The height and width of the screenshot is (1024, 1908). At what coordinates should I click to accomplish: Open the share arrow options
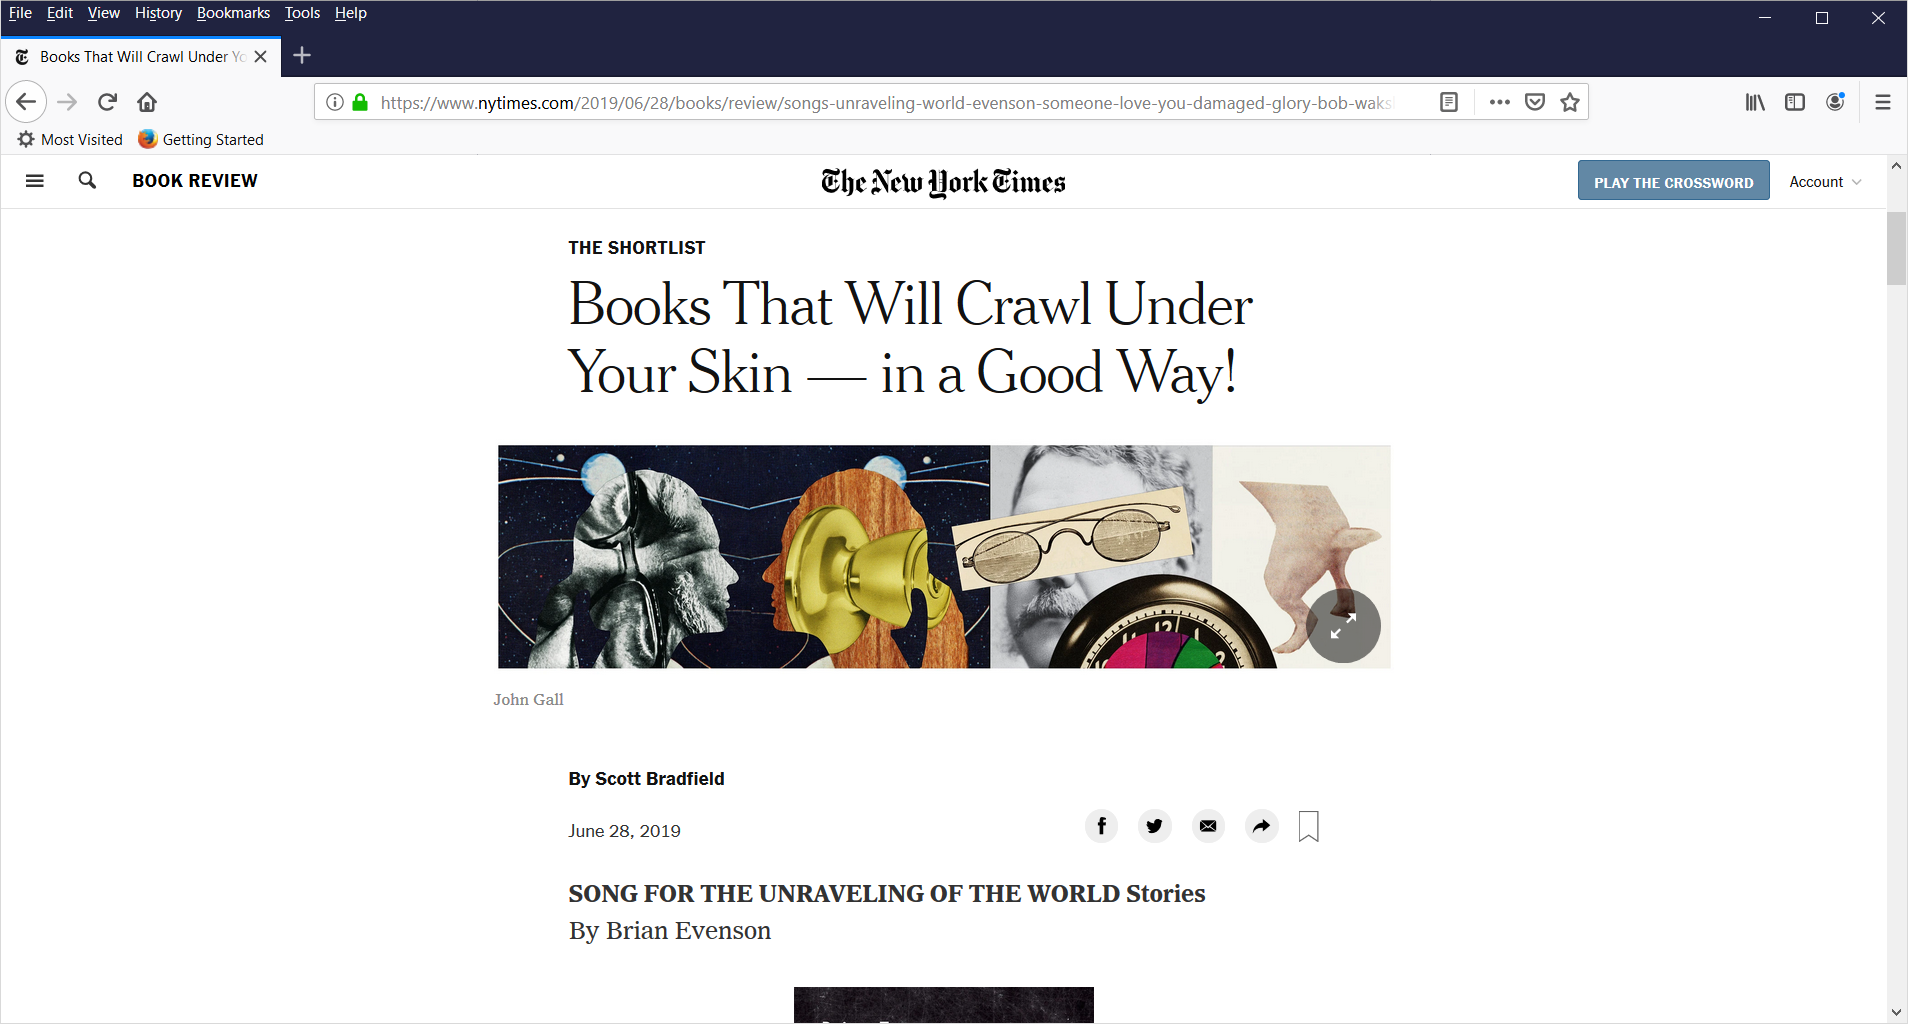1262,826
